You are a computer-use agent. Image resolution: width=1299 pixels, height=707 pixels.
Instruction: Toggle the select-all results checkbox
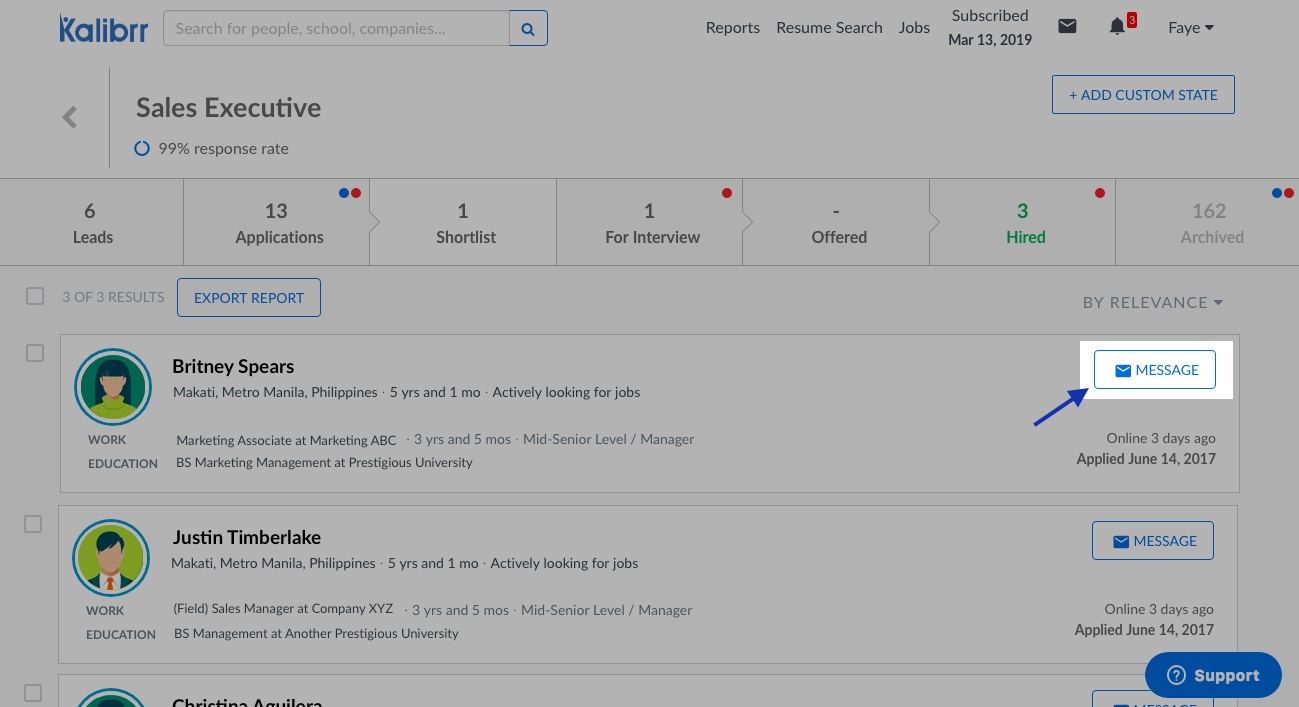(x=35, y=296)
